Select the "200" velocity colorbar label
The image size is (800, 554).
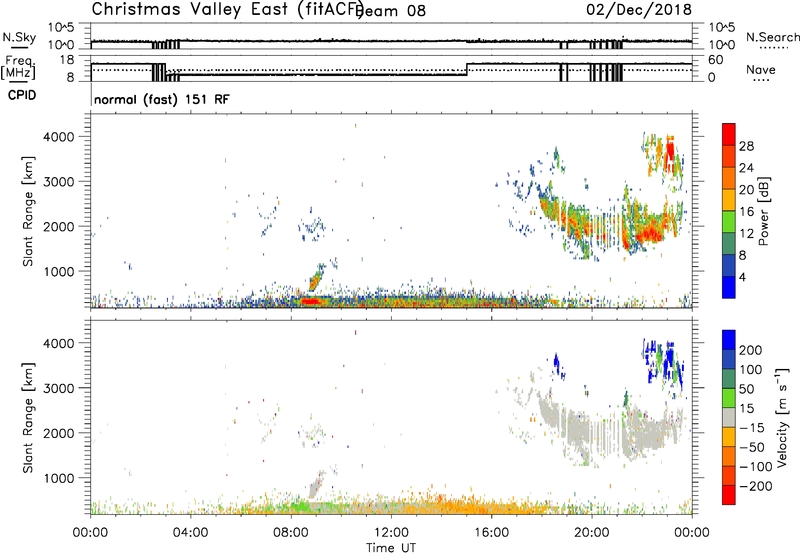click(x=751, y=350)
